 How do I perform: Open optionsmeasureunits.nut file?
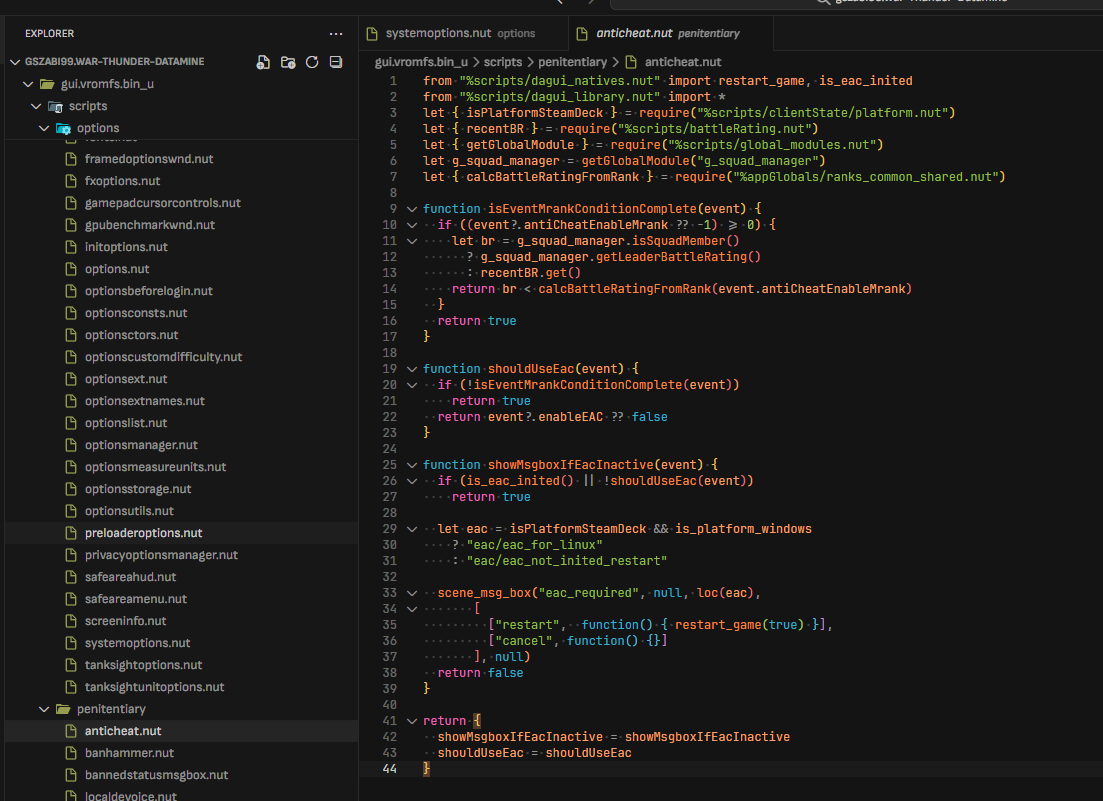tap(181, 467)
